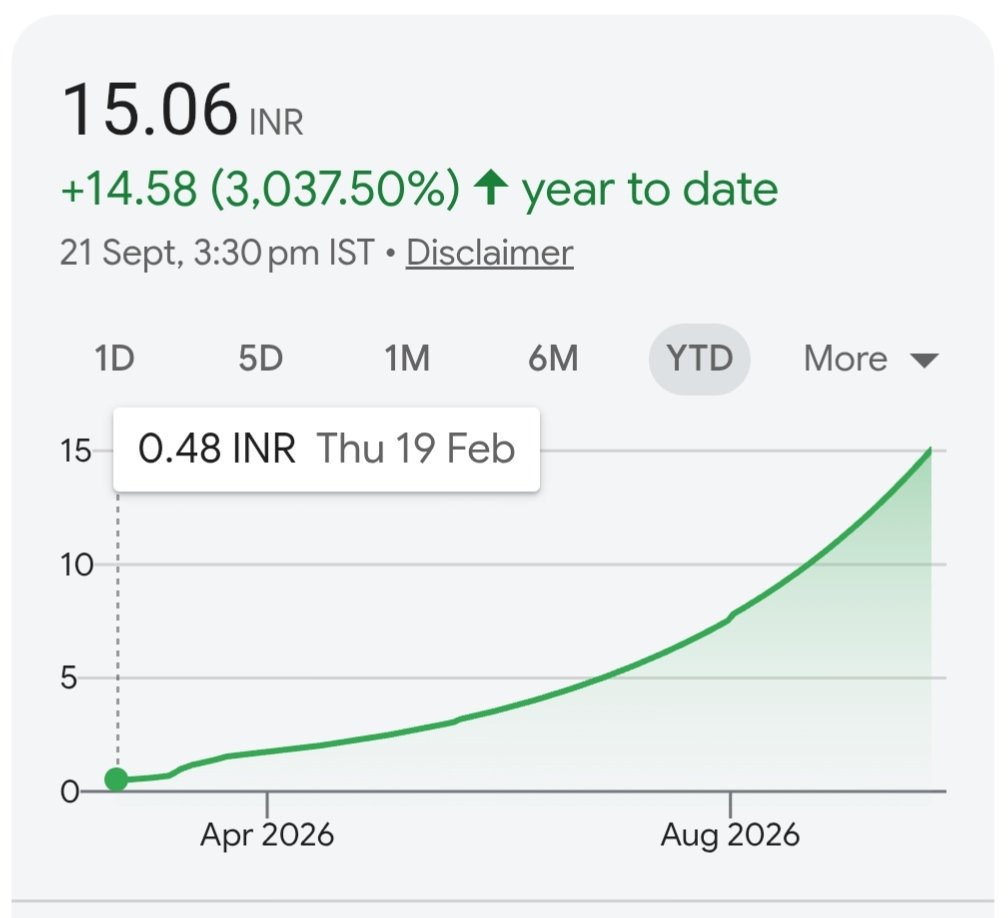This screenshot has width=1008, height=918.
Task: Click the green up arrow icon
Action: [x=490, y=187]
